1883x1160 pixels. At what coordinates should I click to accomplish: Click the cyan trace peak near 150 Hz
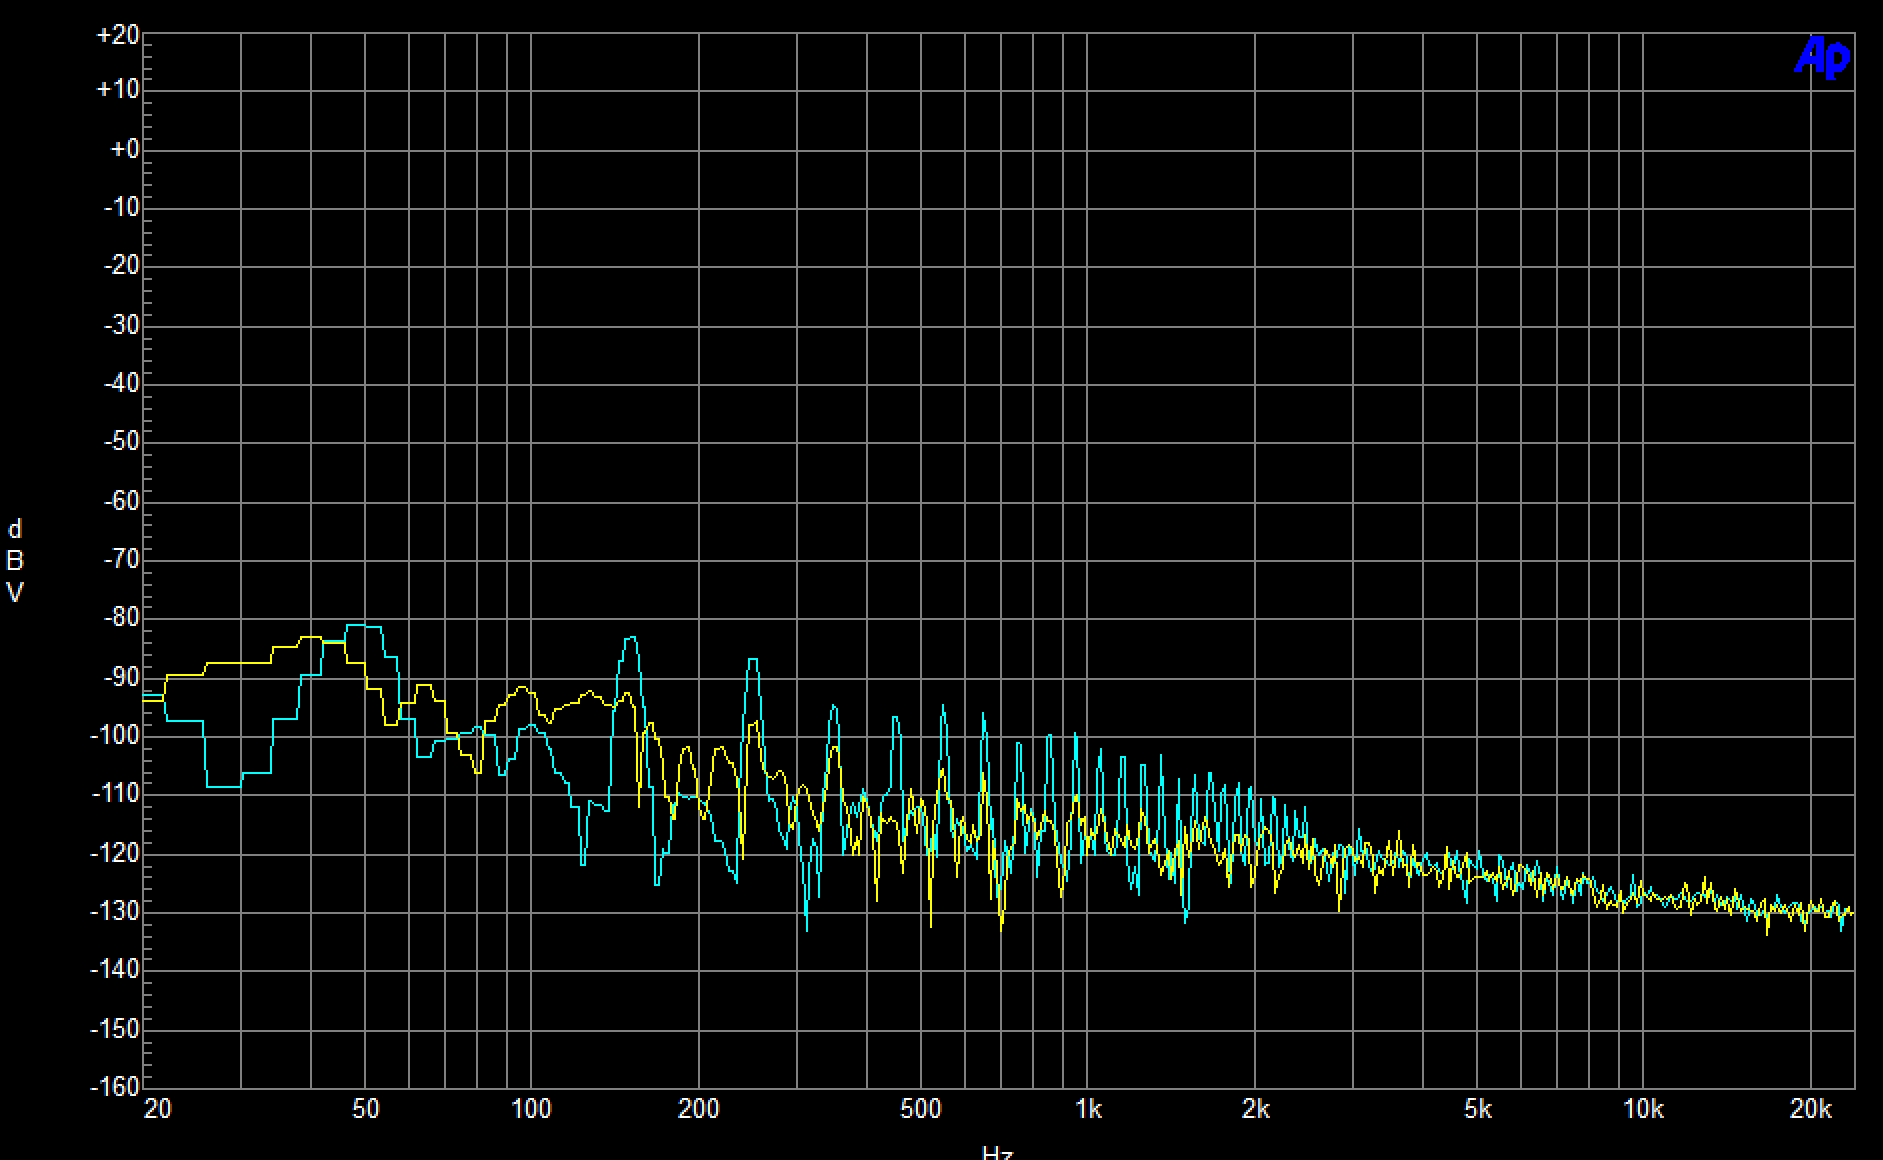pos(630,638)
